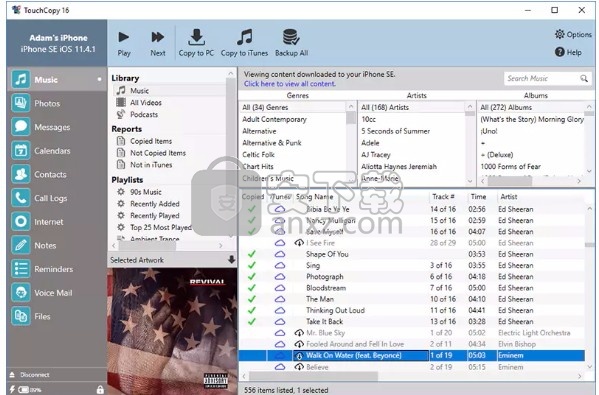Skip to Next track

click(x=158, y=43)
